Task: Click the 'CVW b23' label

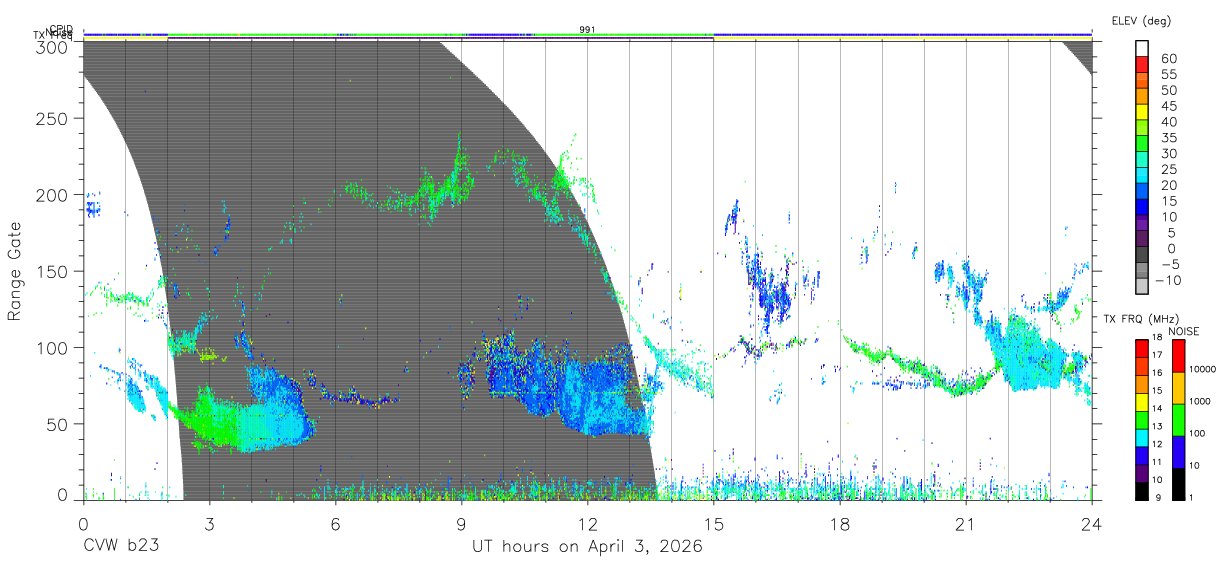Action: click(121, 547)
